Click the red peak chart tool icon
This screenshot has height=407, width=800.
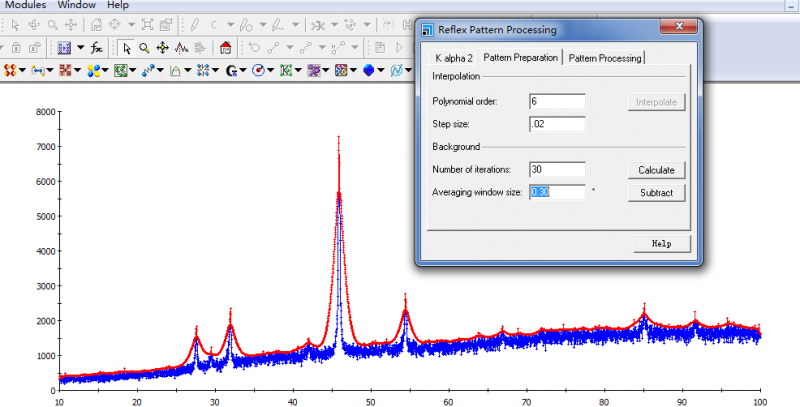182,47
